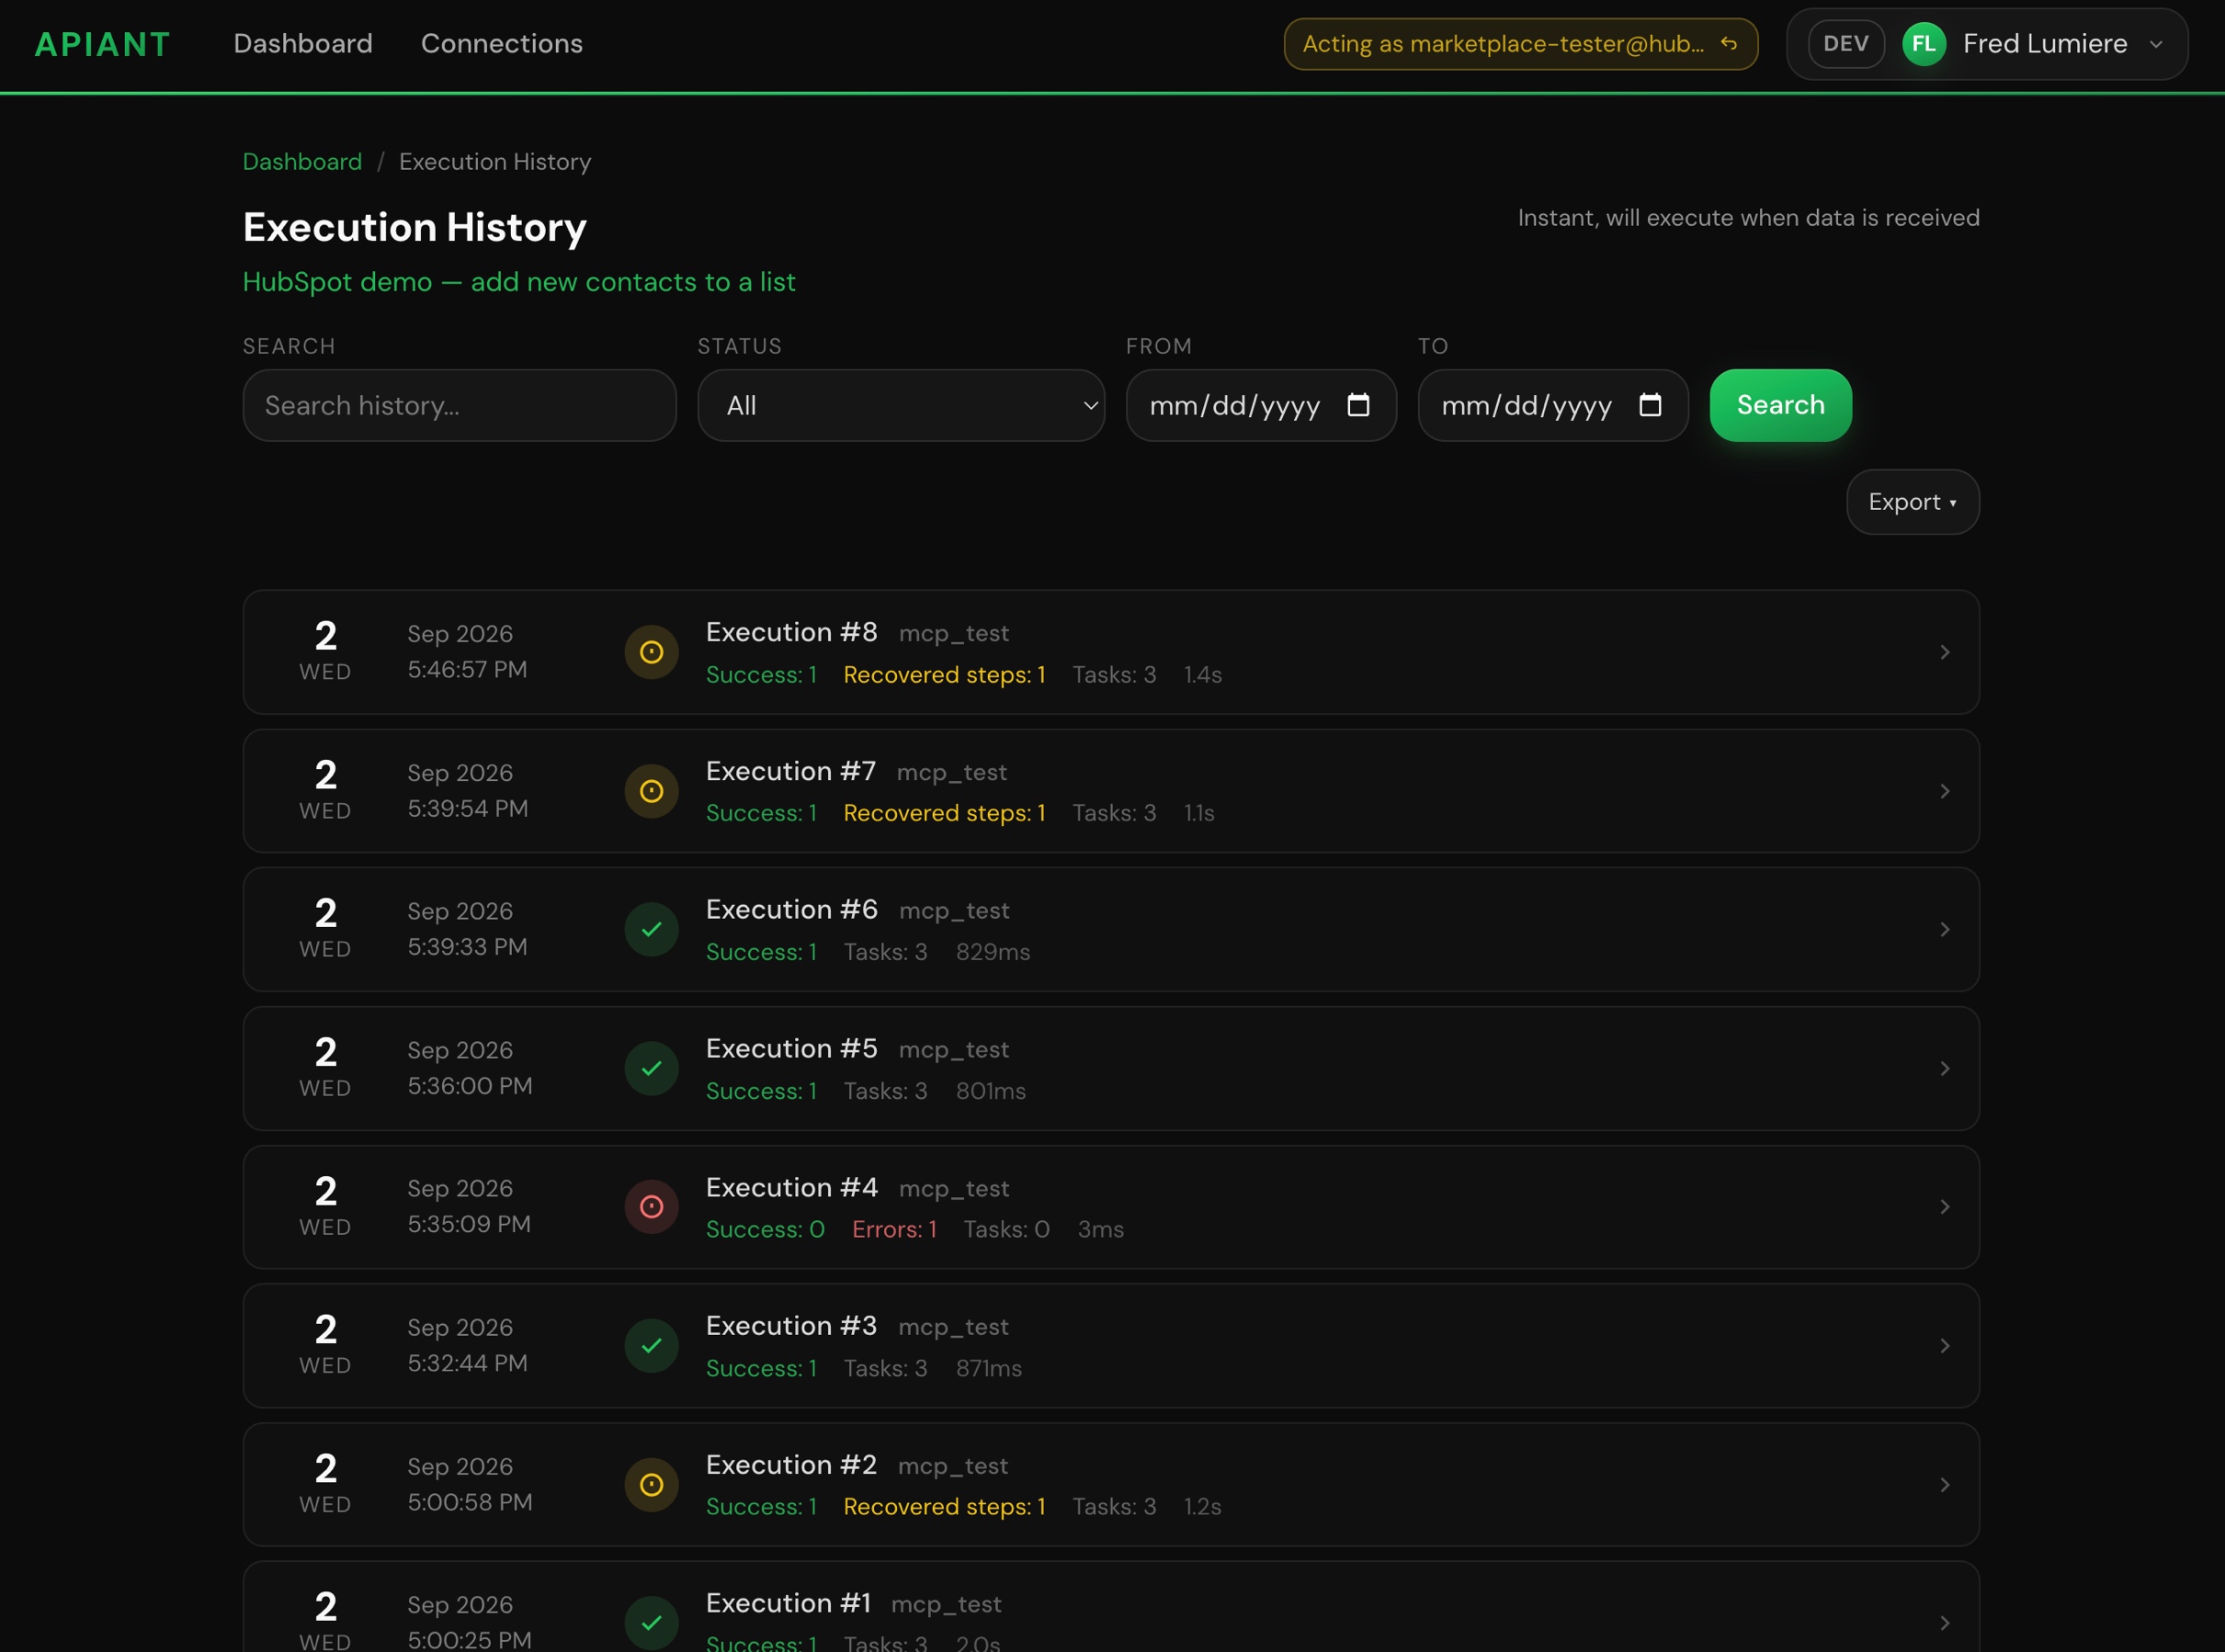The width and height of the screenshot is (2225, 1652).
Task: Click the APIANT logo
Action: 103,44
